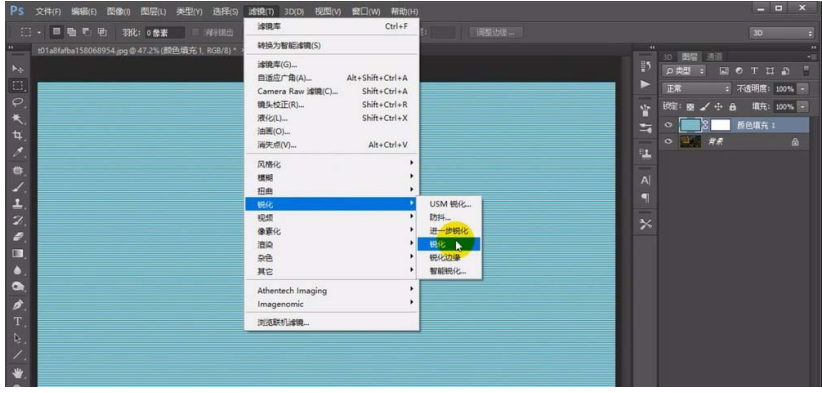
Task: Expand the 模糊 filter submenu
Action: [x=332, y=178]
